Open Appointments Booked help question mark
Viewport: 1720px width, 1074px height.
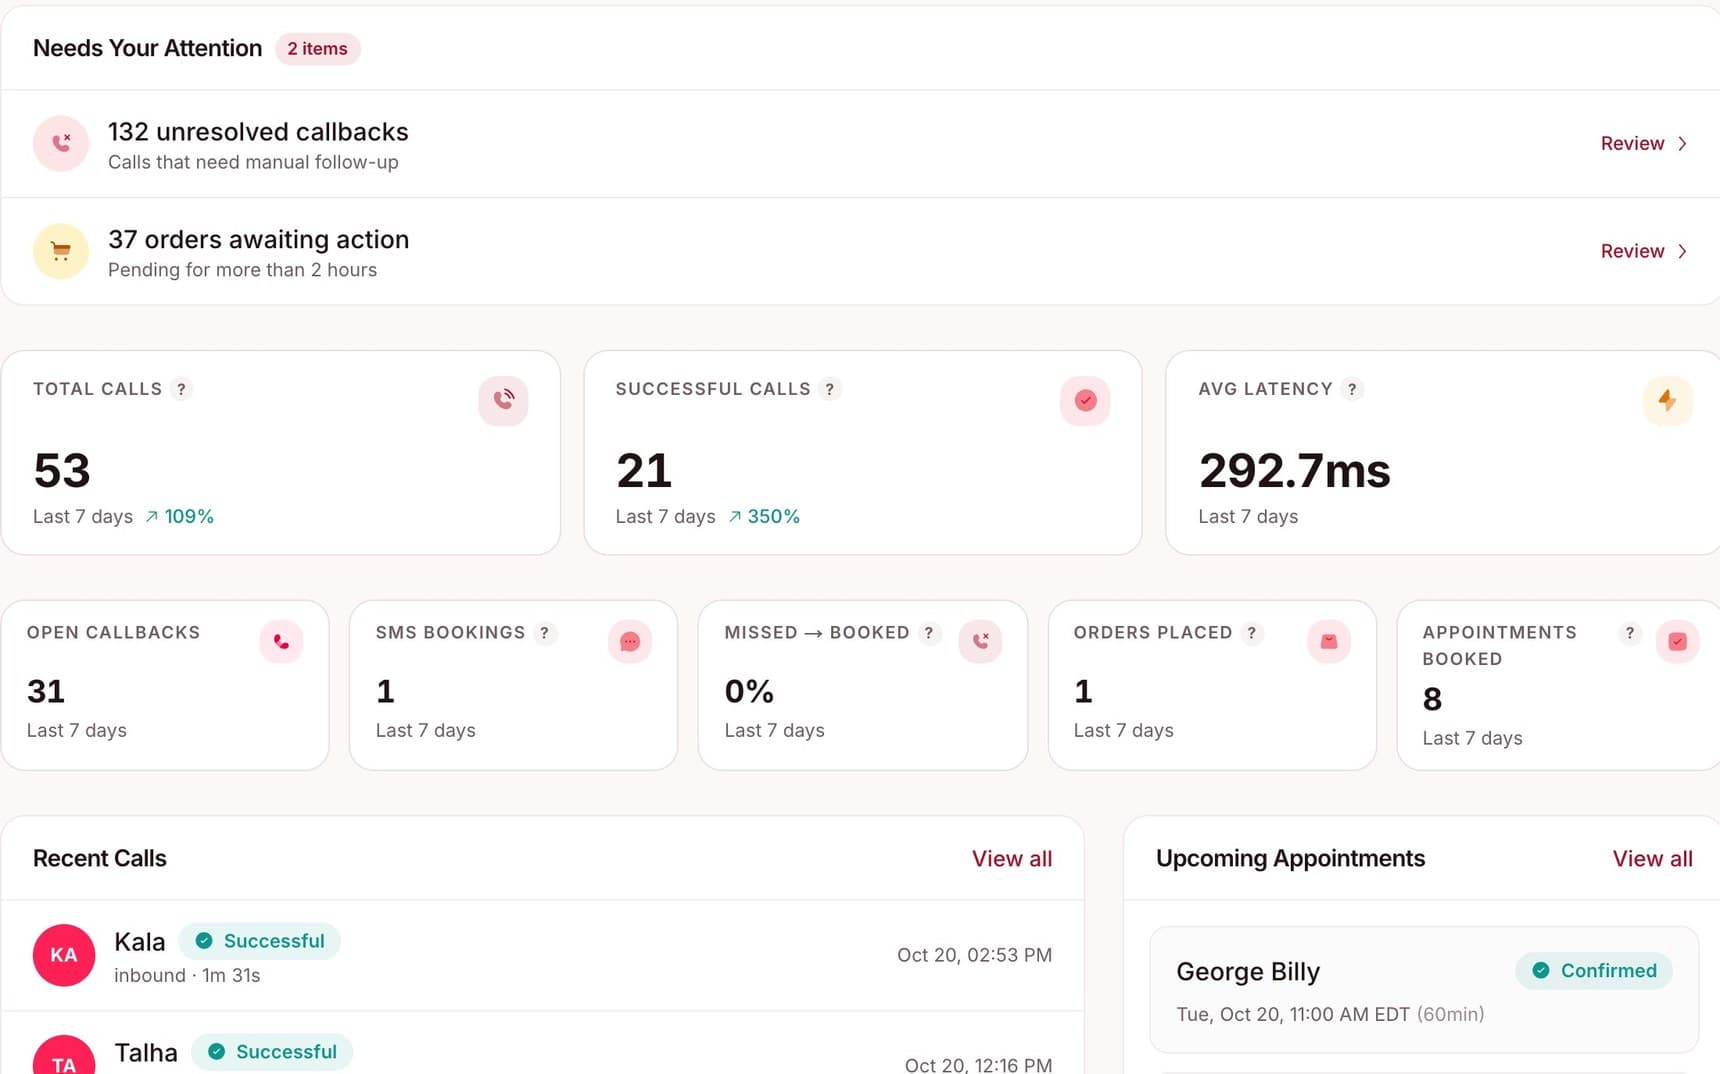click(x=1630, y=633)
